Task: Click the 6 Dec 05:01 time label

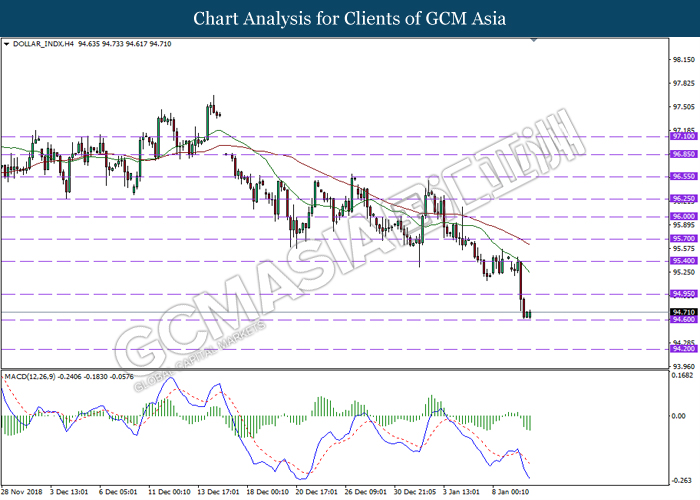Action: [118, 492]
